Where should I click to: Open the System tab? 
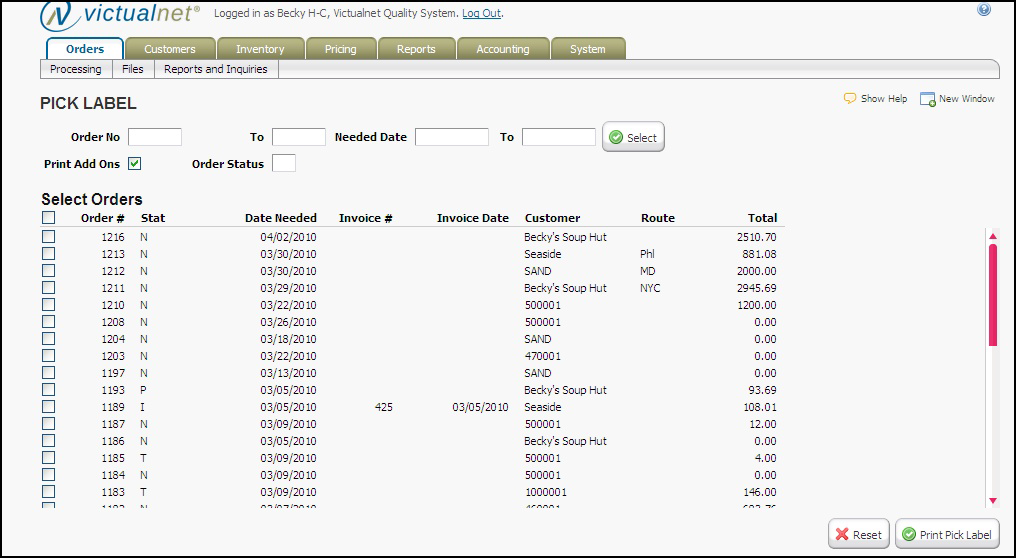point(588,49)
